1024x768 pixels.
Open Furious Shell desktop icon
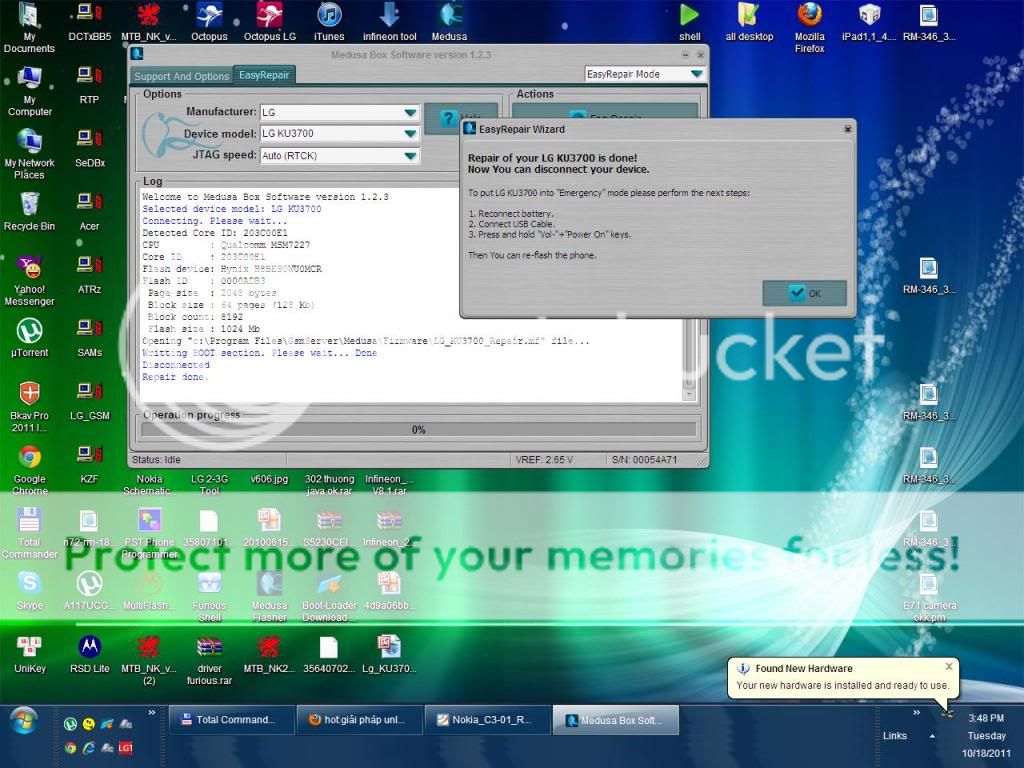209,597
